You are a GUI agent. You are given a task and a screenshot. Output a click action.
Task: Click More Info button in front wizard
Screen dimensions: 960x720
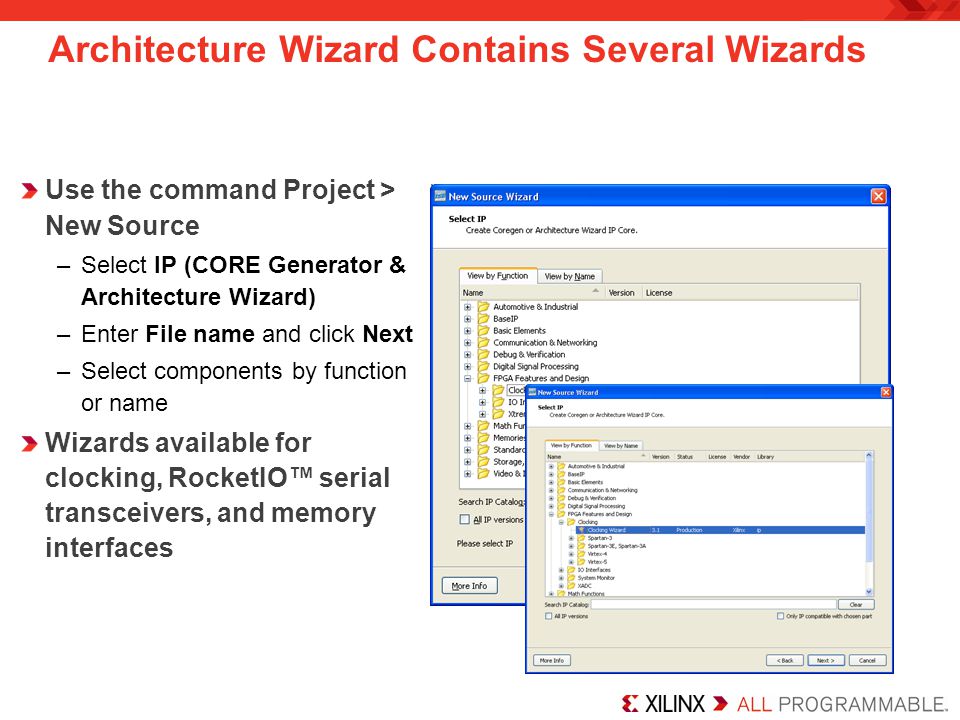(552, 661)
